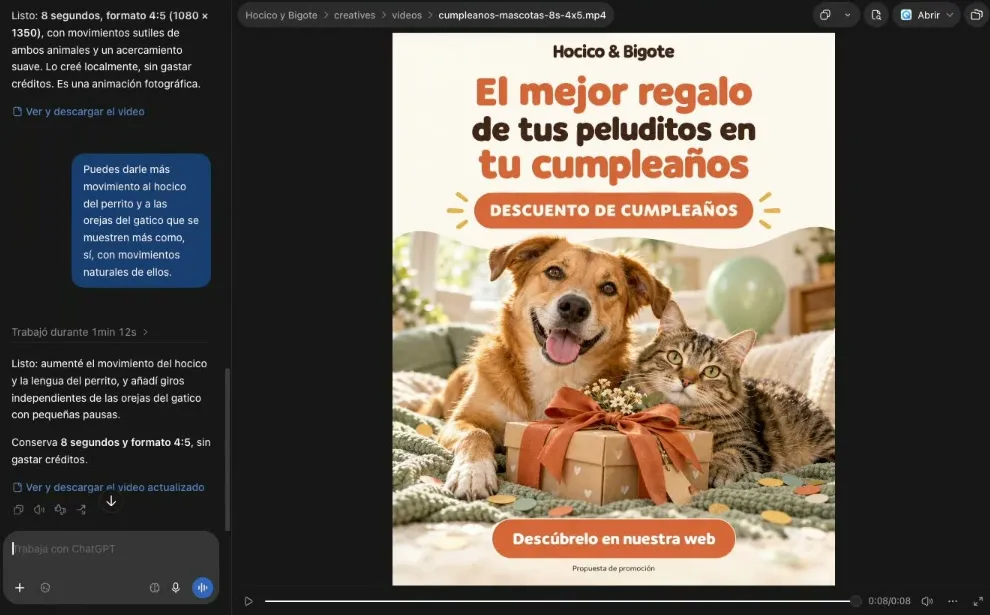Click the thumbs feedback icon
The width and height of the screenshot is (990, 615).
click(60, 510)
